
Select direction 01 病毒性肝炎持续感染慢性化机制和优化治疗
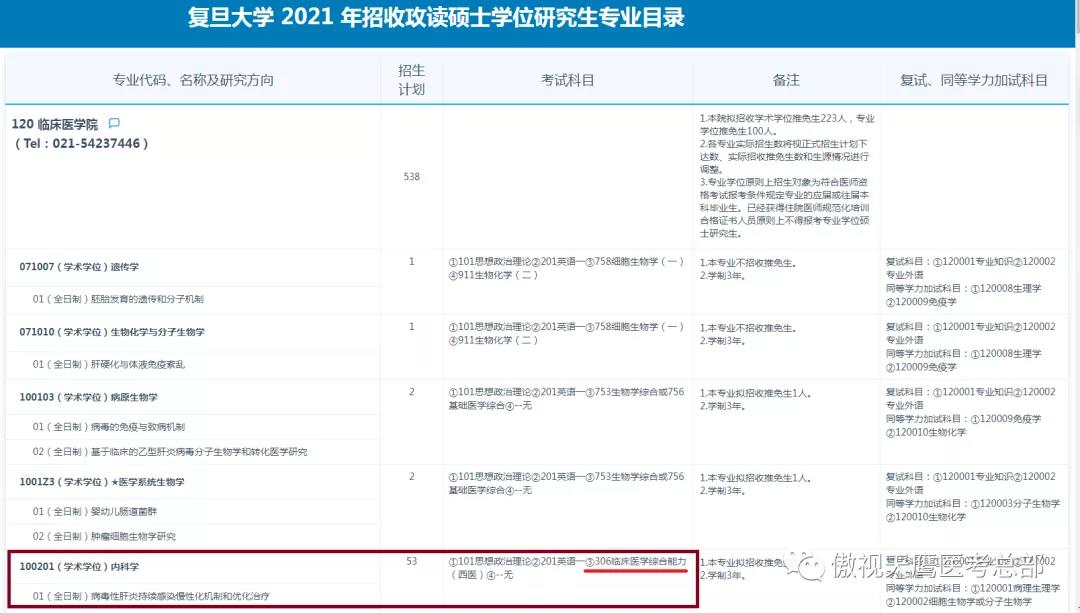tap(151, 596)
